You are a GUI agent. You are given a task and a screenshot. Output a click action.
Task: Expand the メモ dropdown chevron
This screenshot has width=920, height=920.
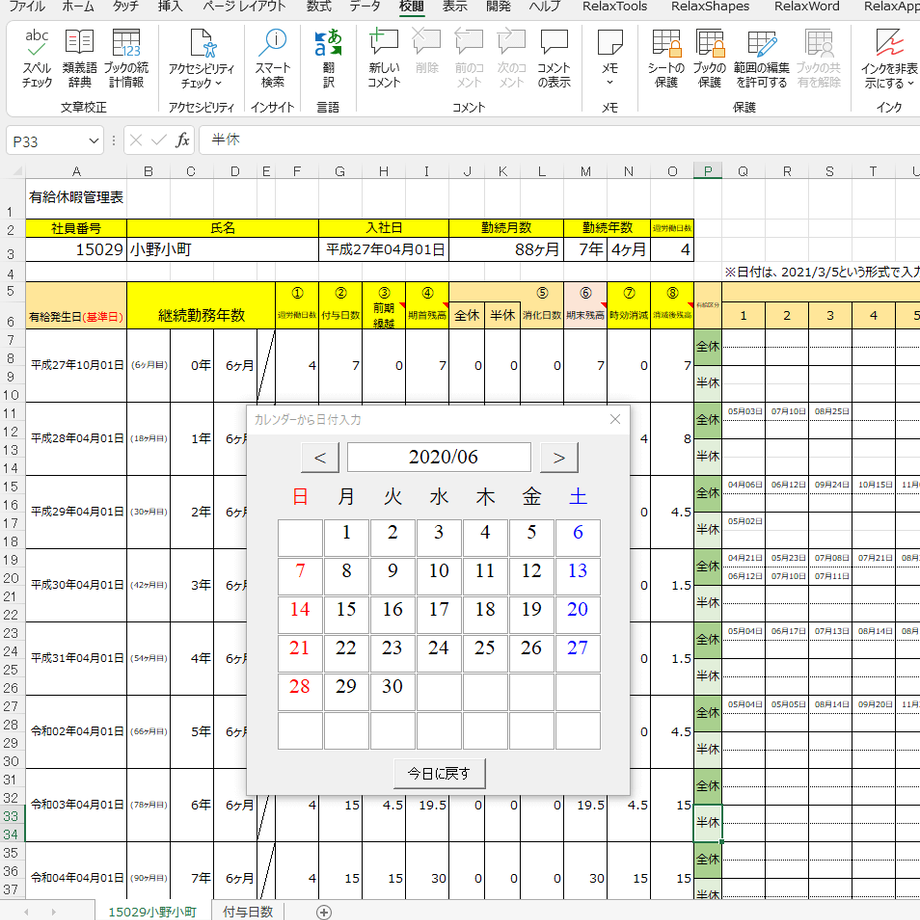click(x=610, y=83)
